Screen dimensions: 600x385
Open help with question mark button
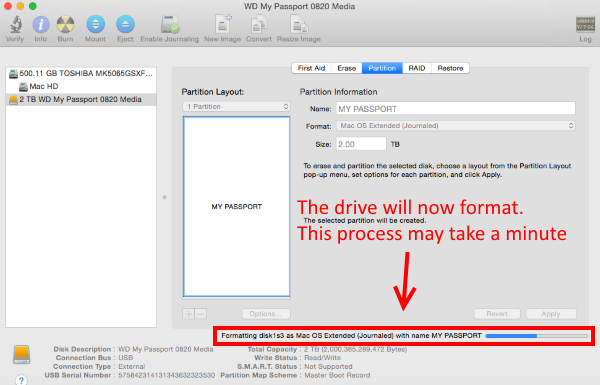(21, 380)
